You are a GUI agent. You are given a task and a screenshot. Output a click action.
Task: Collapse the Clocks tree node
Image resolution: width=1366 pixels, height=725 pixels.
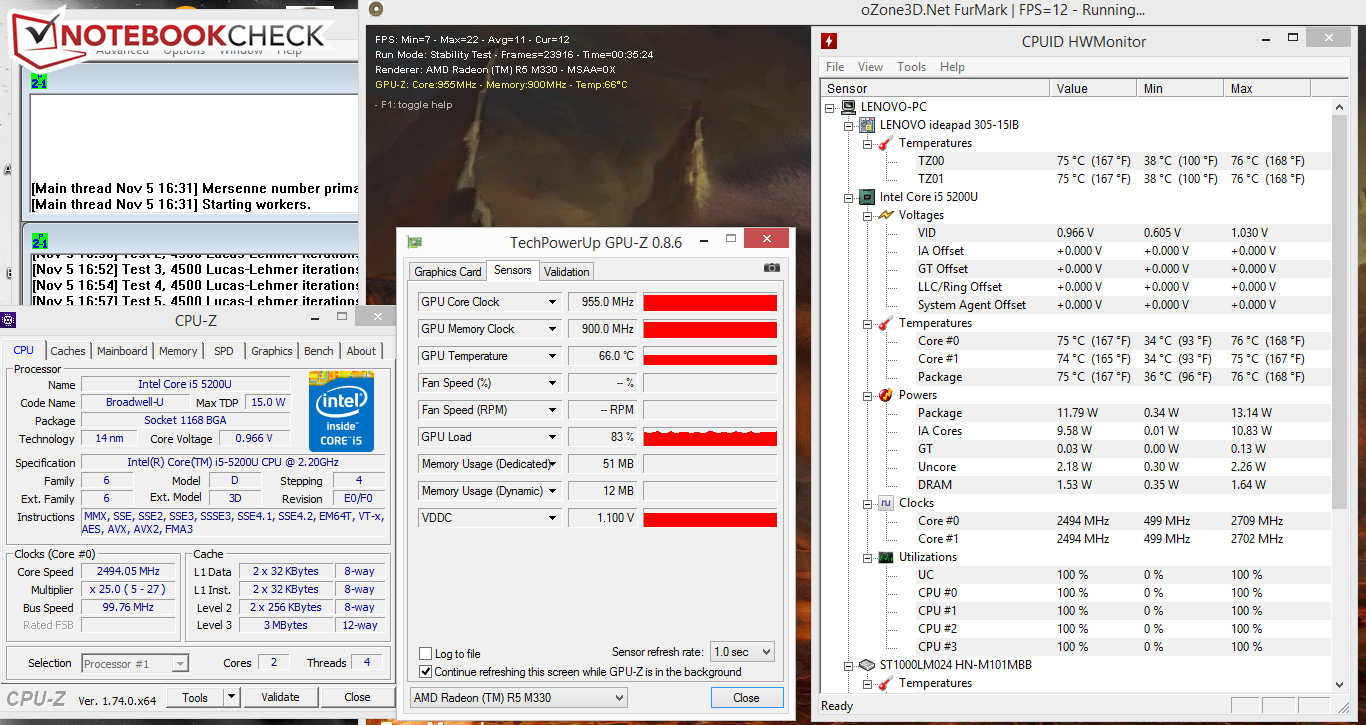point(867,503)
